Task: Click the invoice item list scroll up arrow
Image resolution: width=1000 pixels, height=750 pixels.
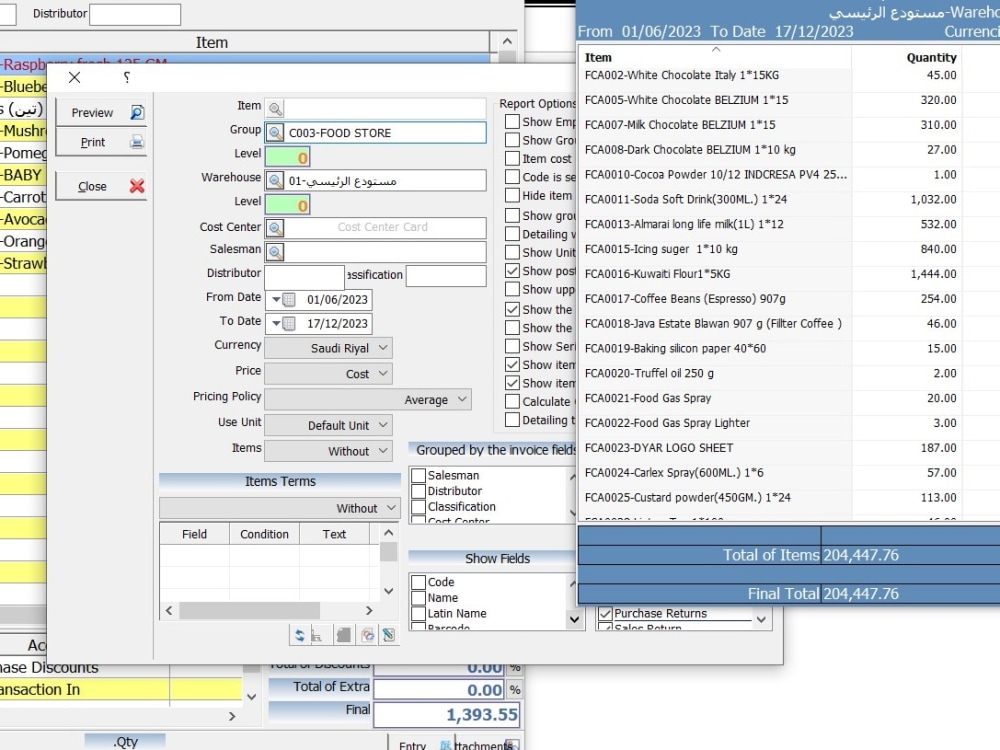Action: coord(507,41)
